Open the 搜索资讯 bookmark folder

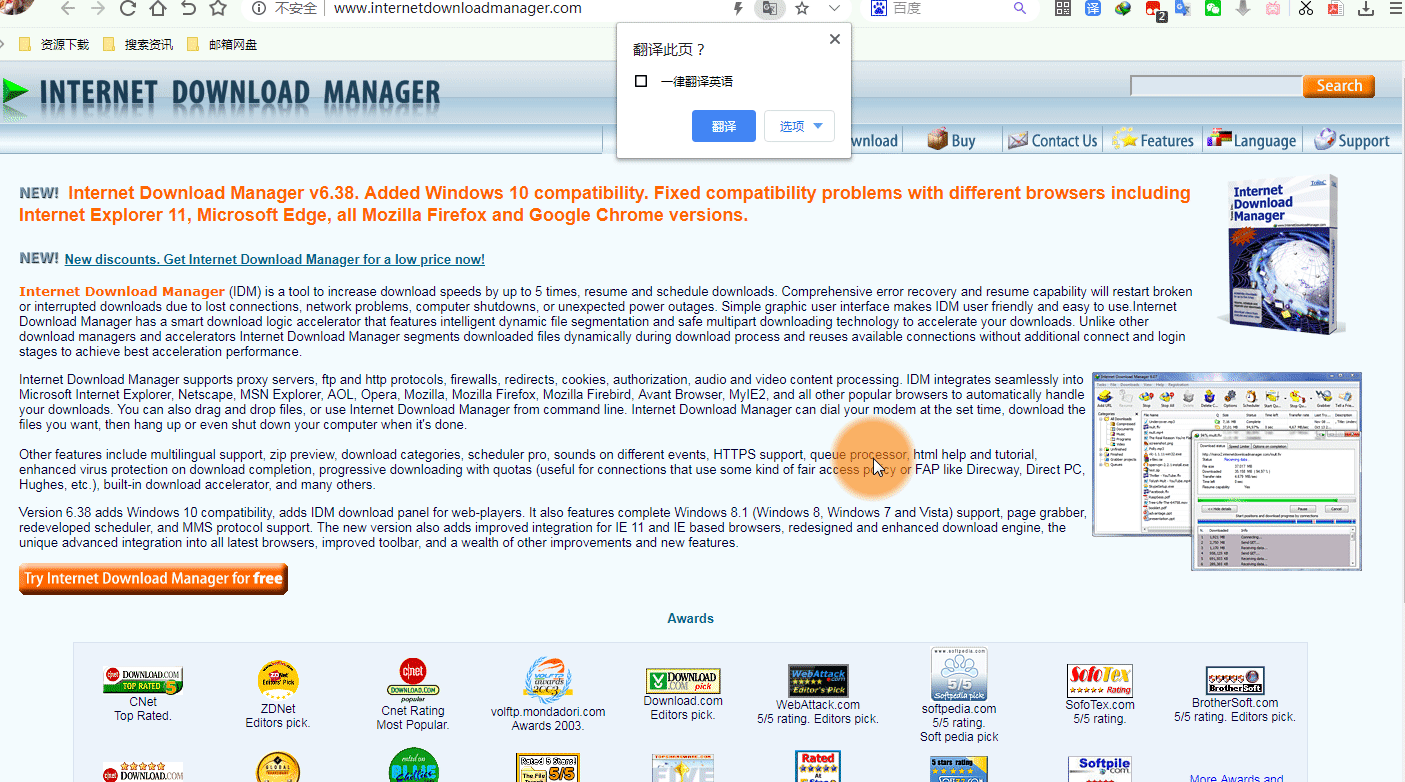click(x=138, y=44)
